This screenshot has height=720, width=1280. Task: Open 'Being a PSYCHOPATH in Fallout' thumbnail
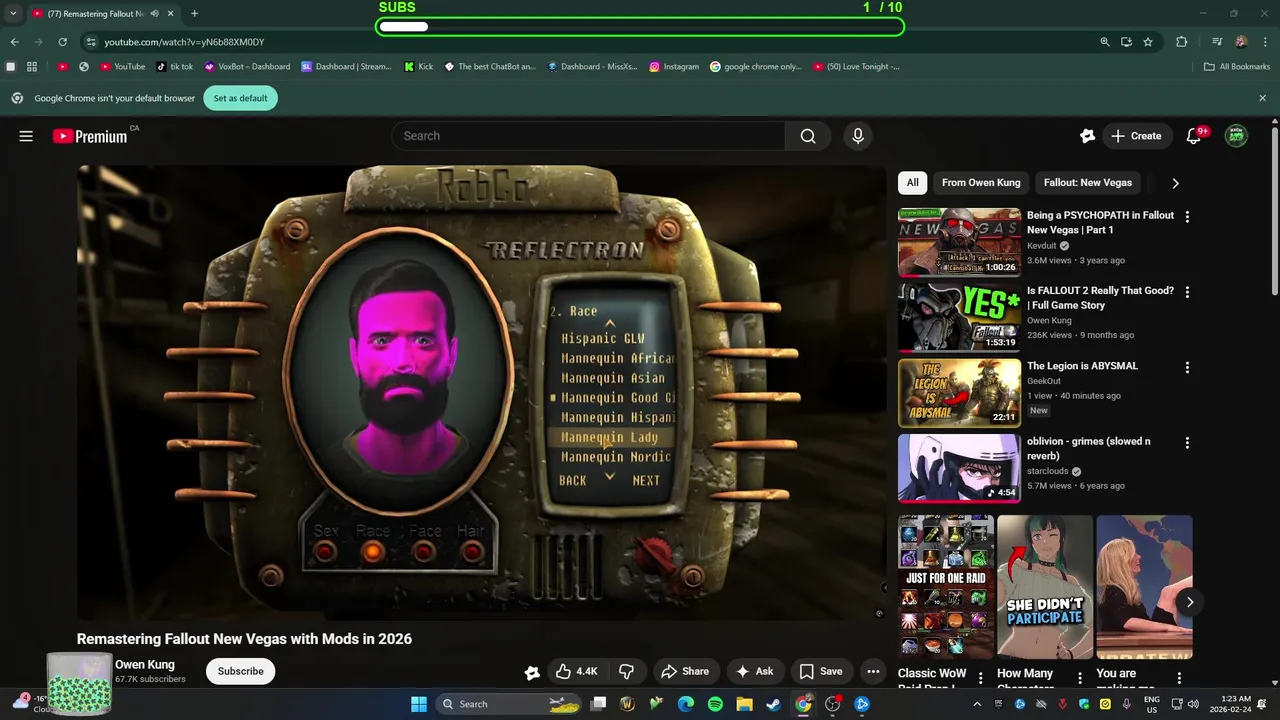point(959,242)
